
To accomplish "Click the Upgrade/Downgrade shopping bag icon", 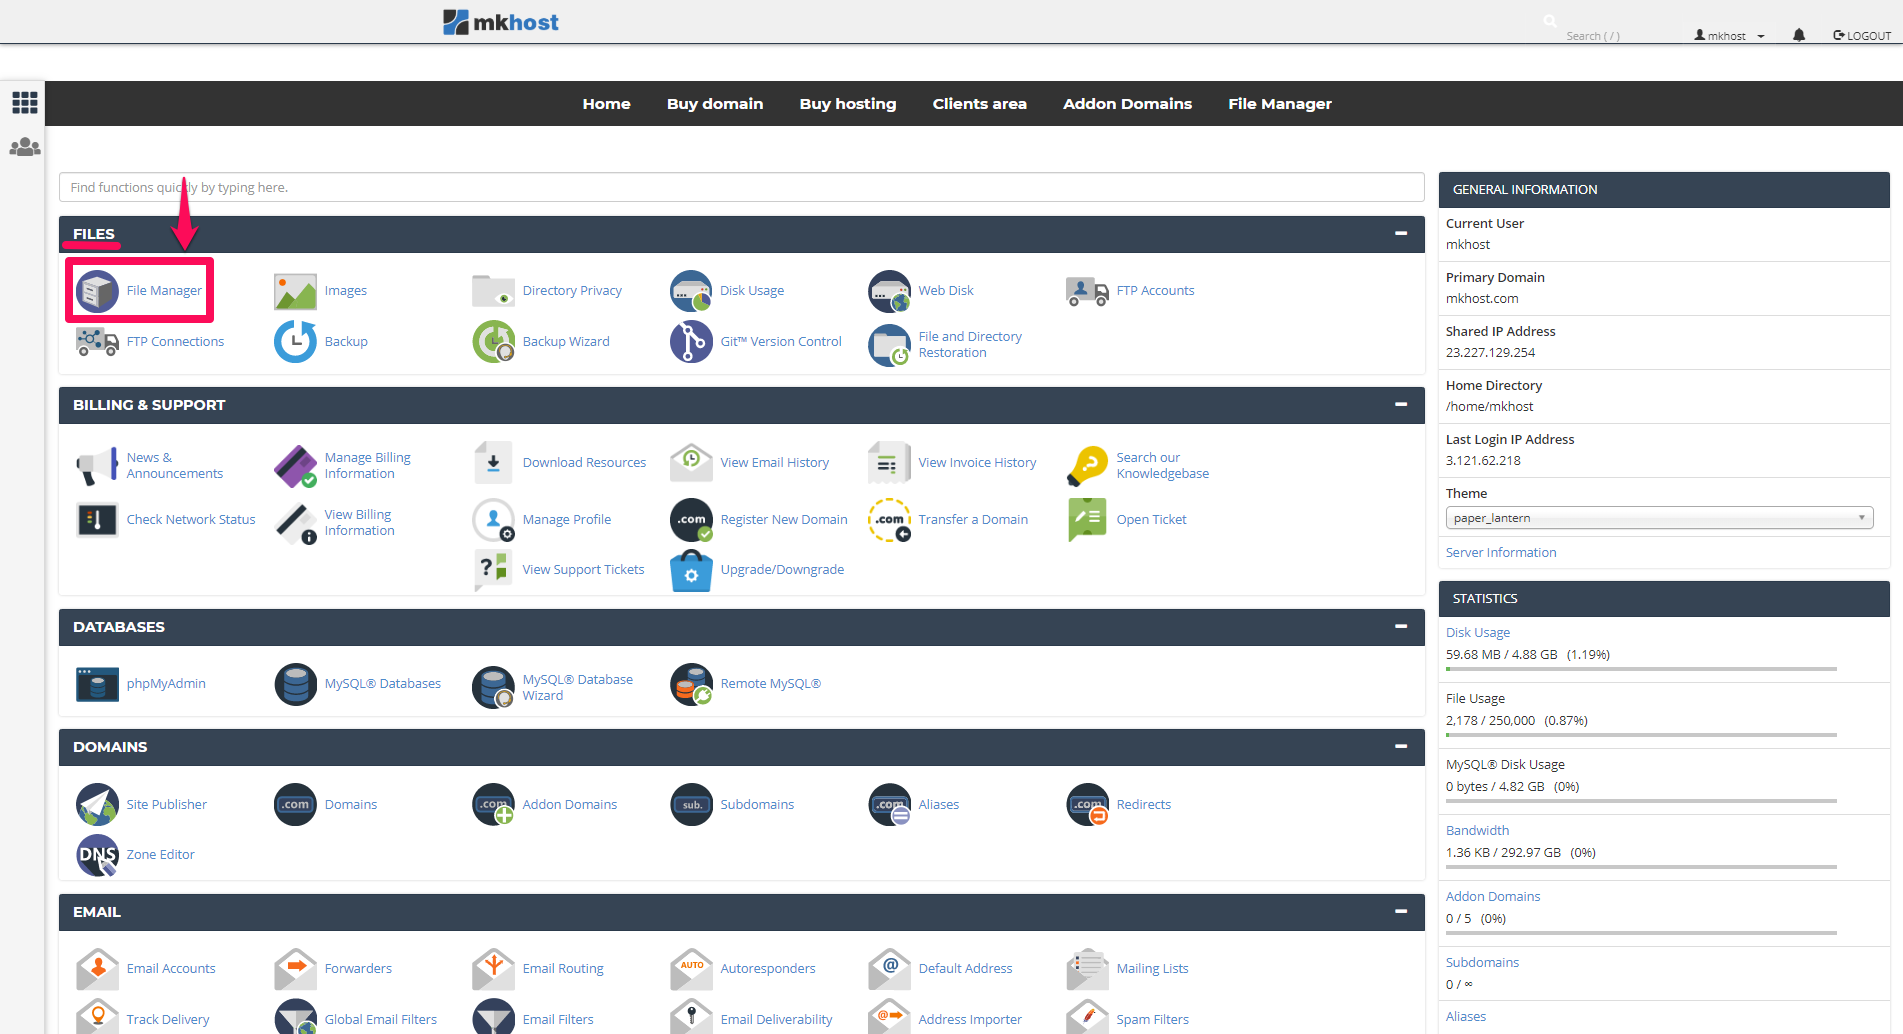I will (691, 570).
